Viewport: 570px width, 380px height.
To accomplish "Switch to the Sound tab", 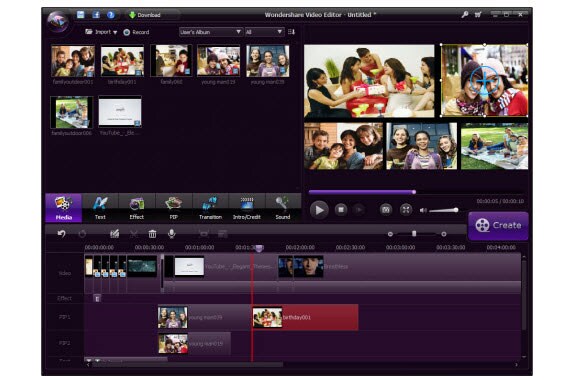I will pyautogui.click(x=283, y=208).
